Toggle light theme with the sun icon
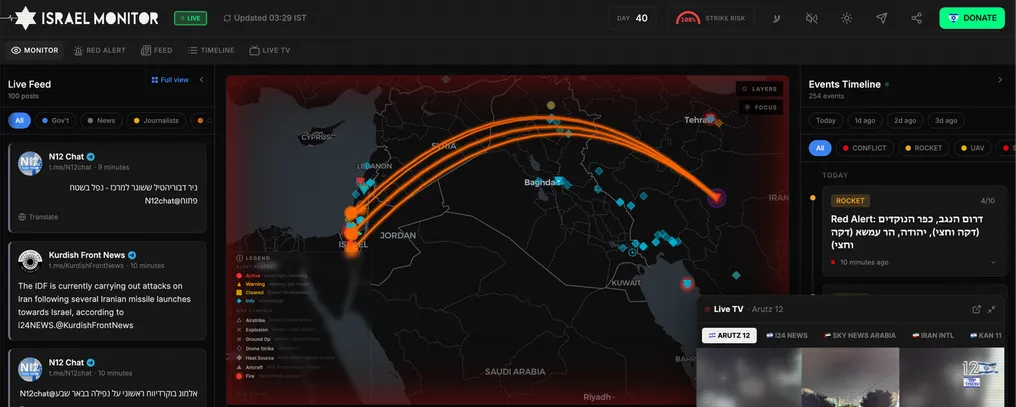1016x407 pixels. click(846, 18)
